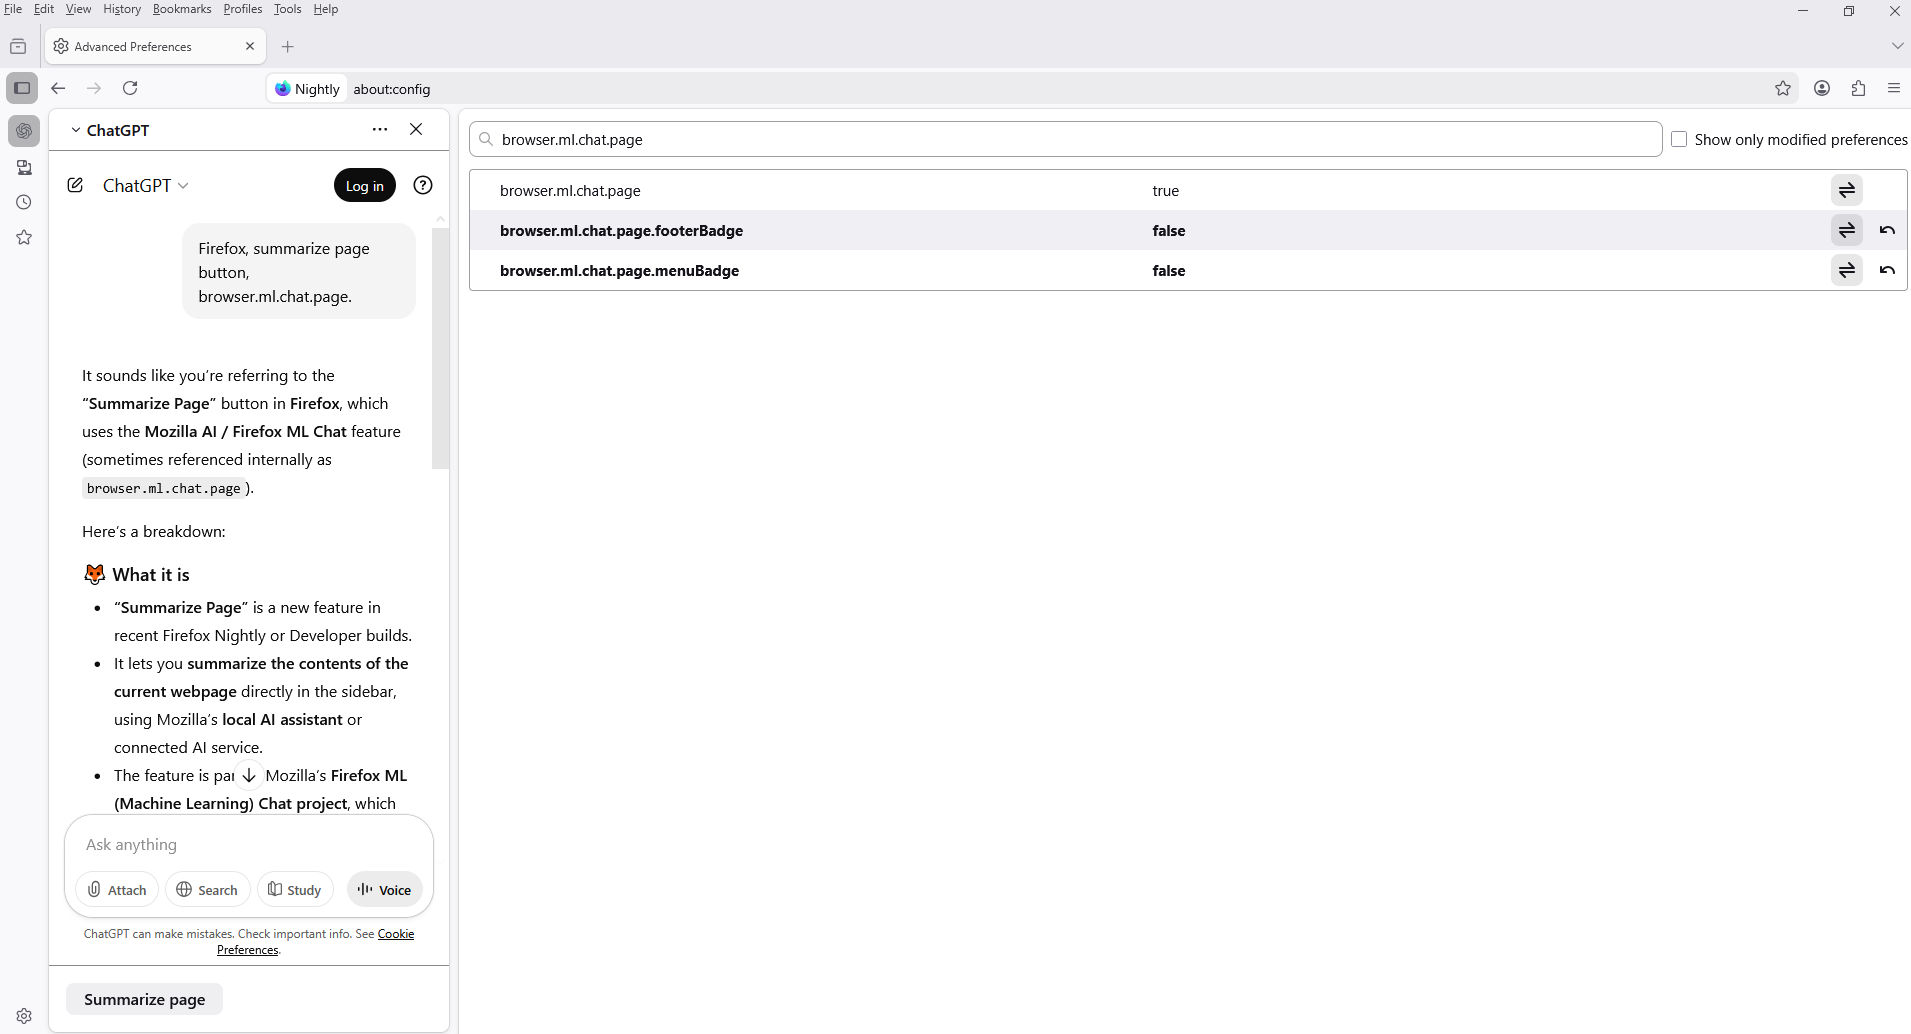Image resolution: width=1911 pixels, height=1034 pixels.
Task: Open the list all tabs chevron
Action: click(x=1897, y=46)
